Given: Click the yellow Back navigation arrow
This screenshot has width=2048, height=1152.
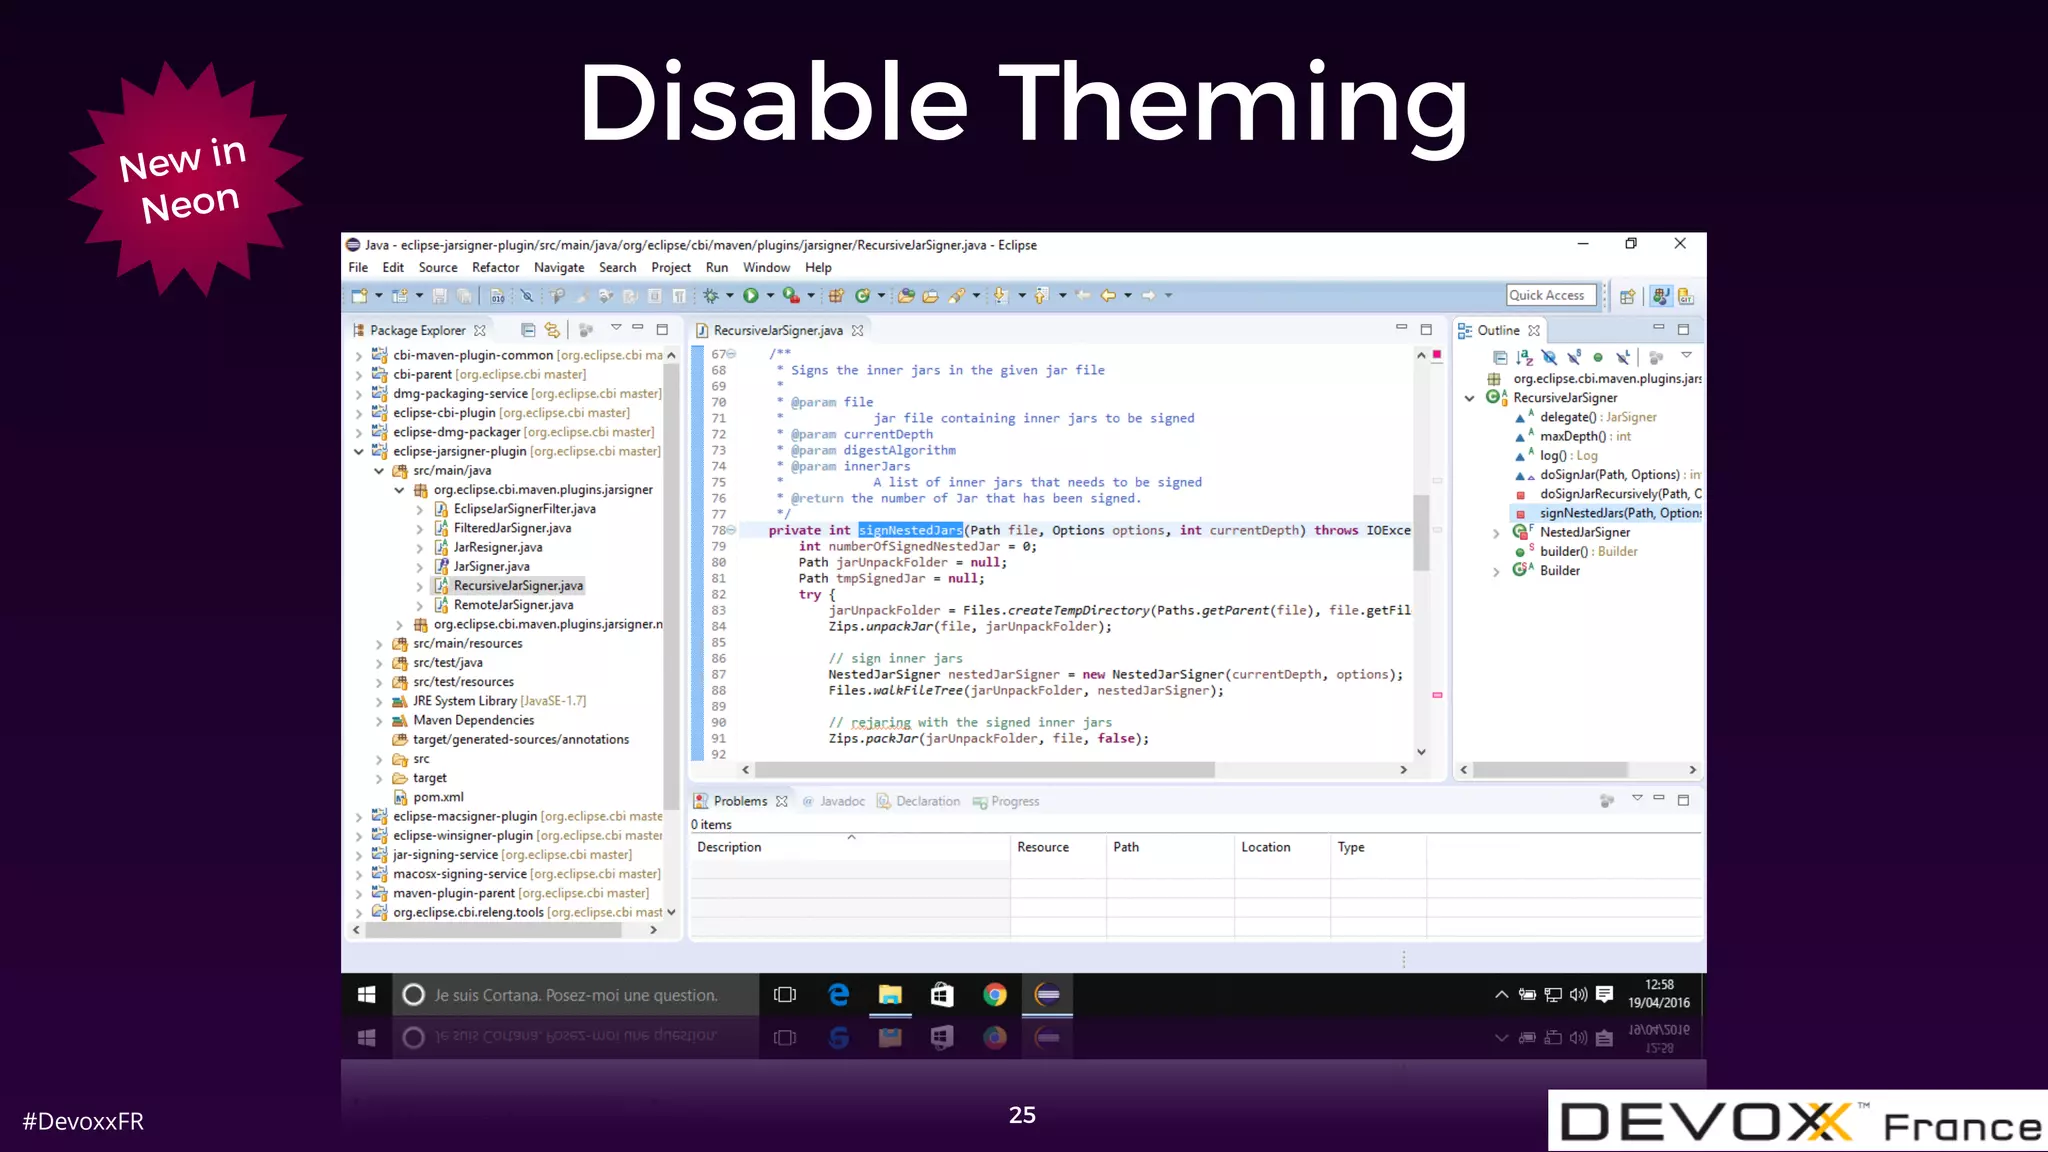Looking at the screenshot, I should pos(1108,296).
